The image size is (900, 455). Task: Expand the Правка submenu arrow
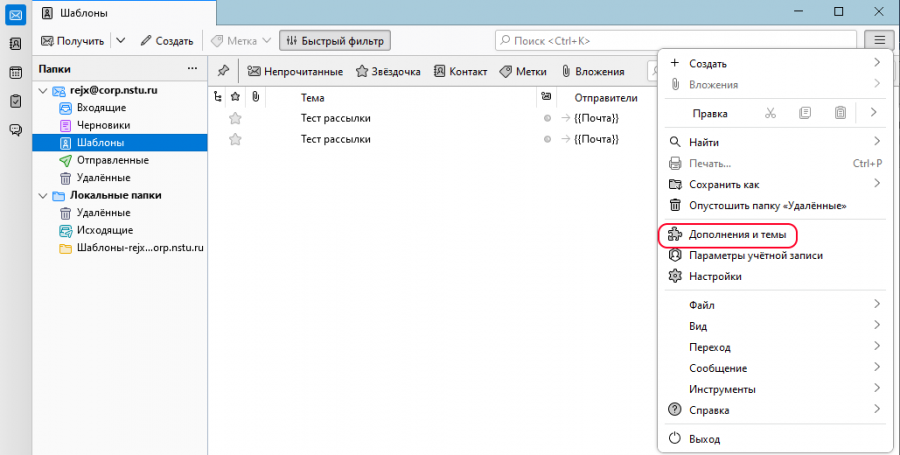[873, 113]
